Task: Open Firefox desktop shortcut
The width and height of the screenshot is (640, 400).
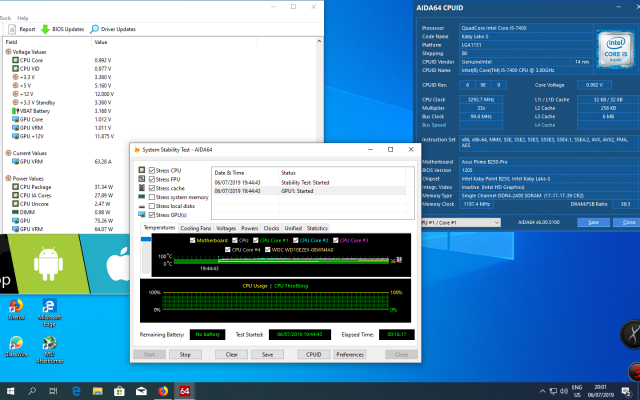Action: [x=16, y=309]
